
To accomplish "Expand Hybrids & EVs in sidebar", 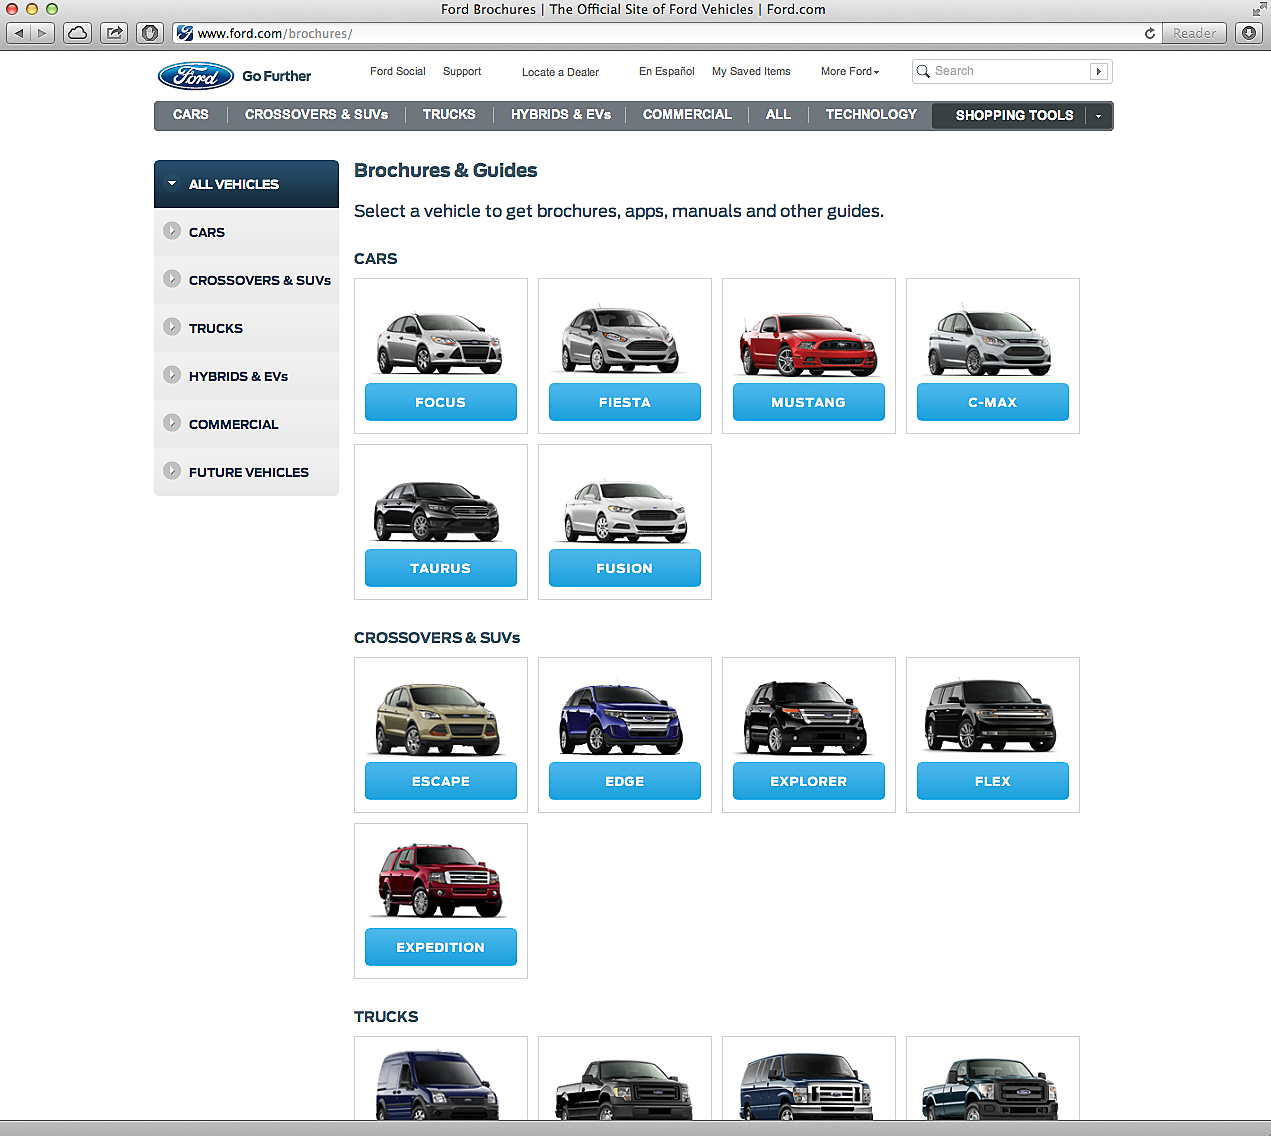I will (246, 376).
